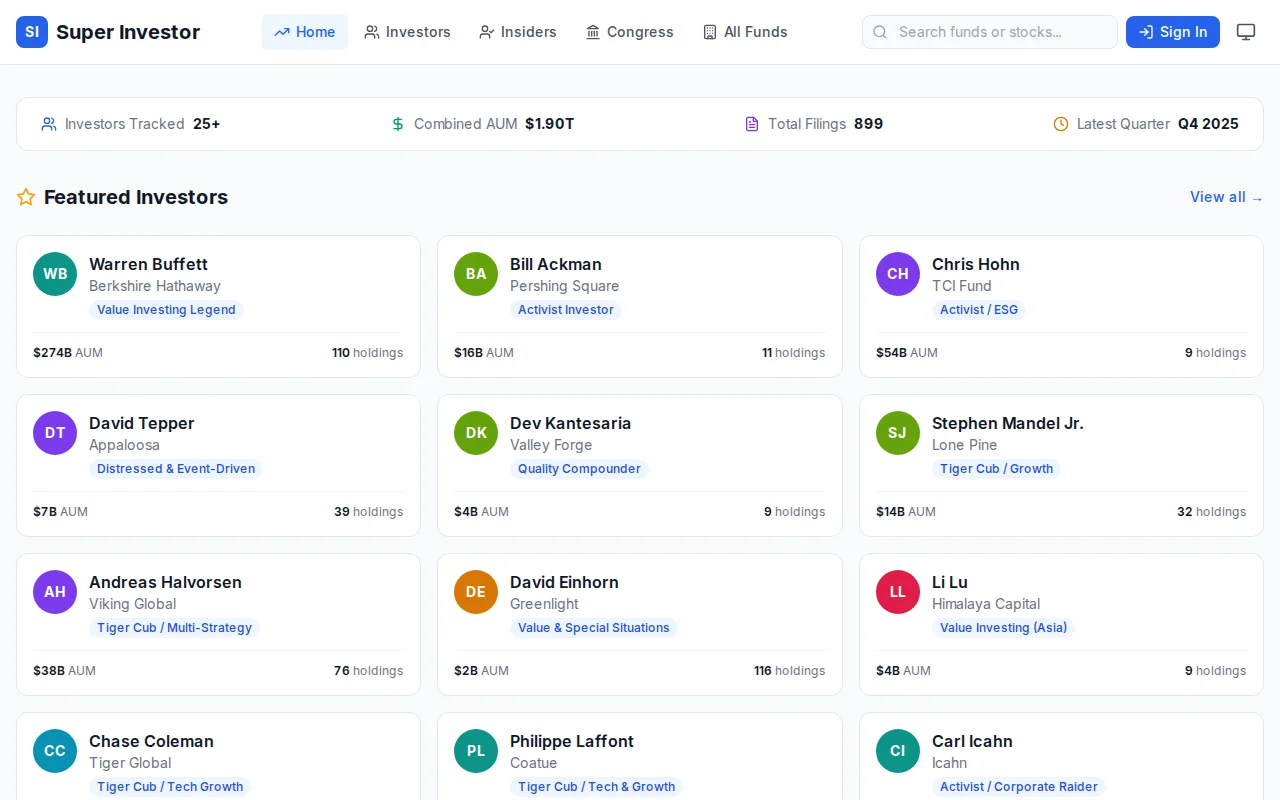Go to the Investors tab
This screenshot has width=1280, height=800.
click(407, 32)
